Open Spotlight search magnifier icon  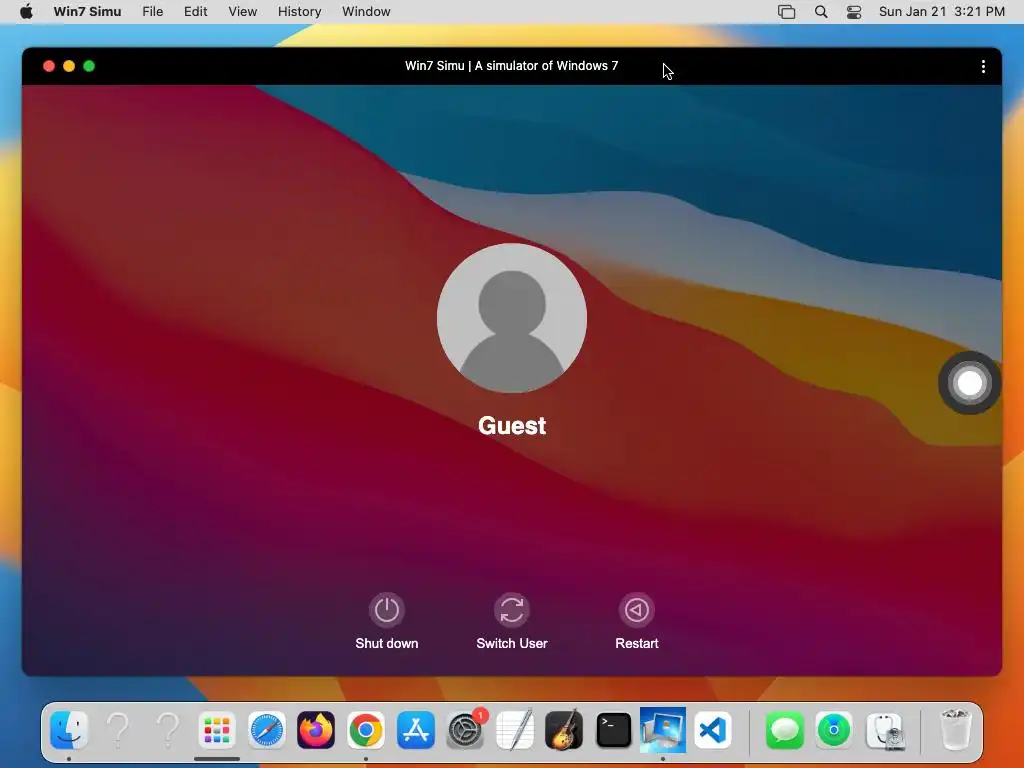(821, 12)
